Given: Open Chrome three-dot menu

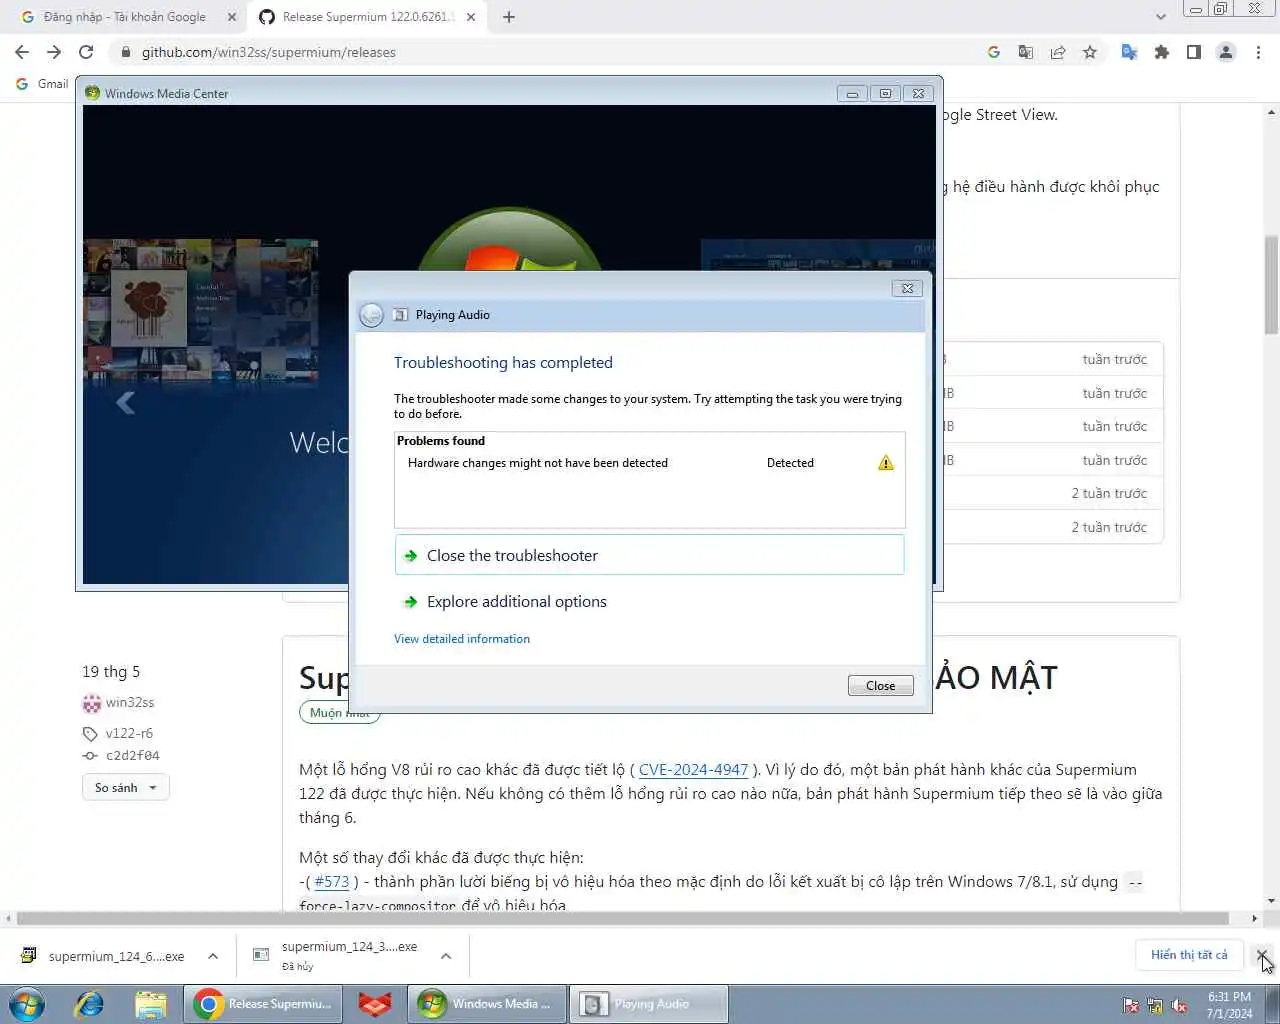Looking at the screenshot, I should [x=1258, y=52].
